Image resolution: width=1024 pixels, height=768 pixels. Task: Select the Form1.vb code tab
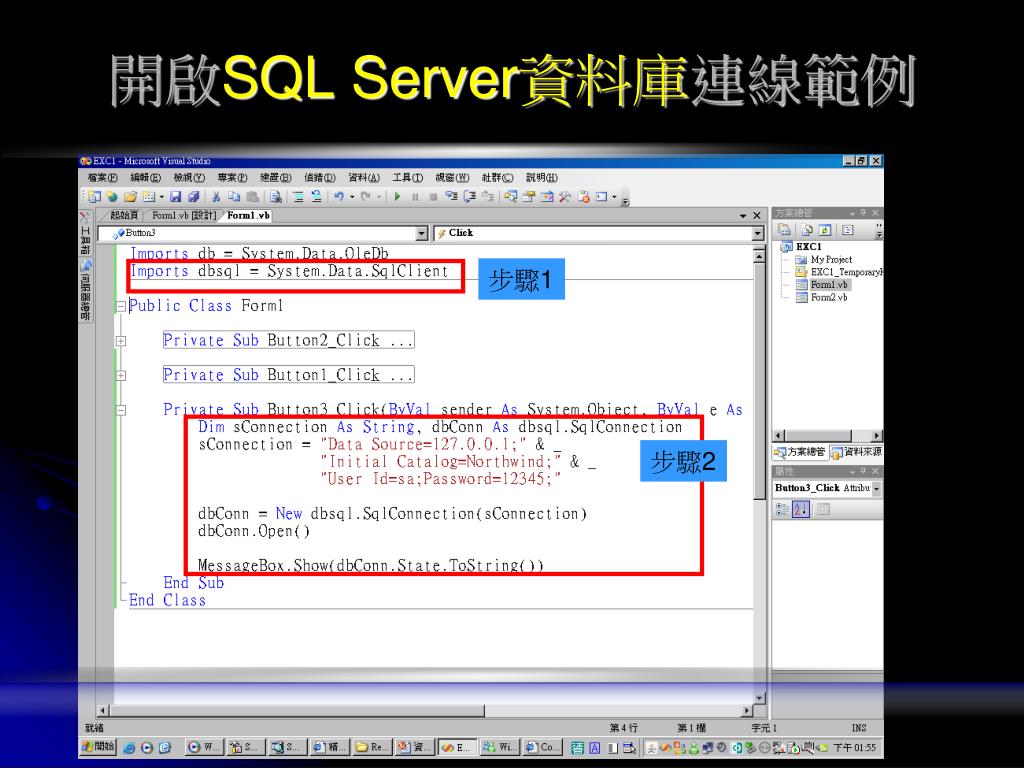pos(248,216)
